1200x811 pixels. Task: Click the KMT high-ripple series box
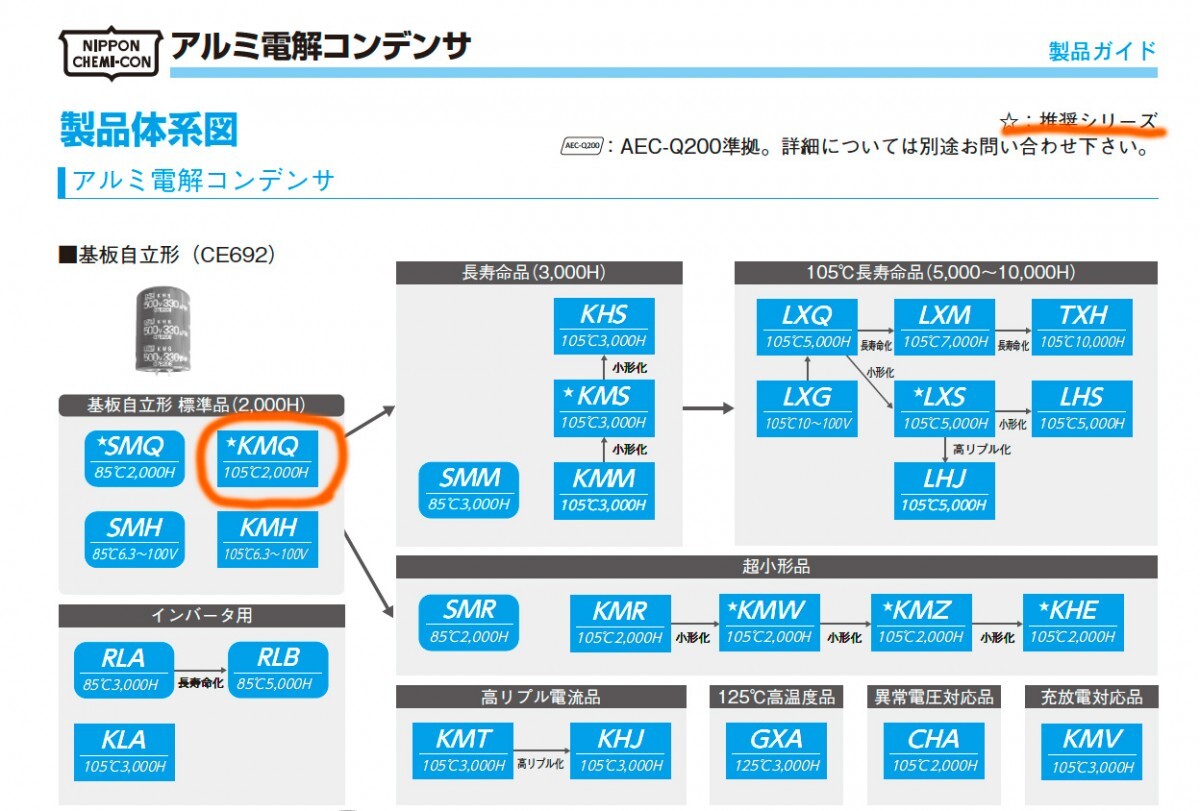[463, 752]
